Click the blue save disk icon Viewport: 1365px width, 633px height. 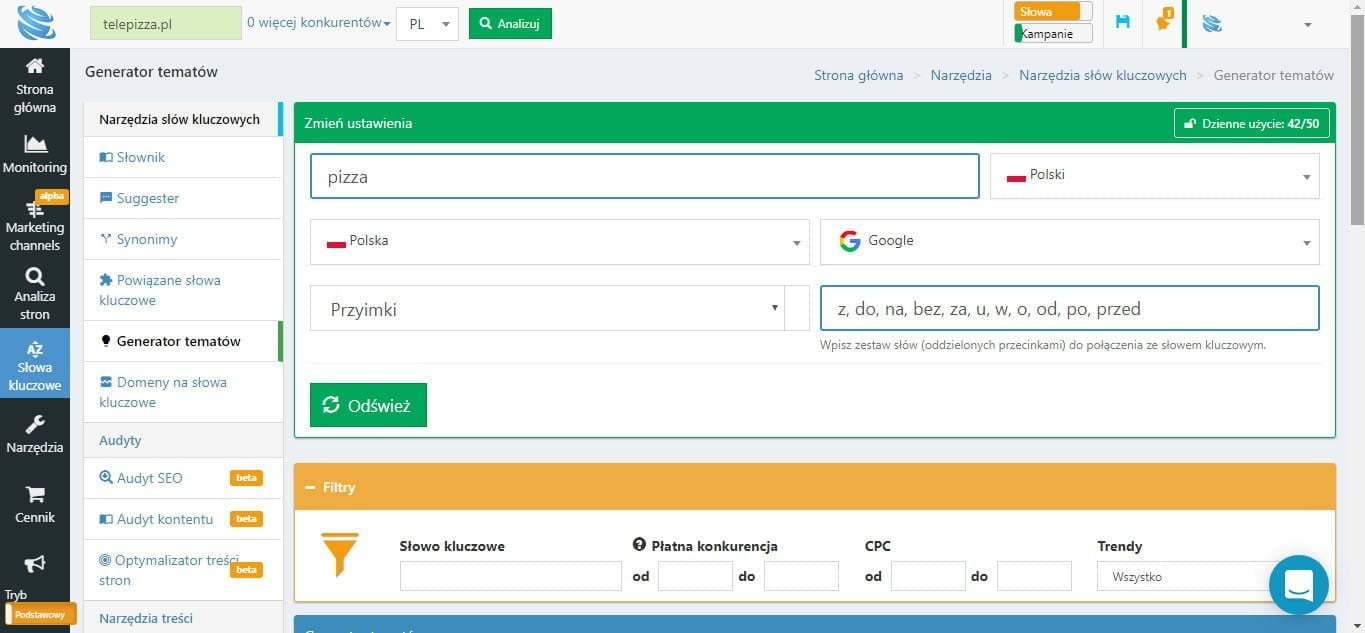(x=1122, y=22)
